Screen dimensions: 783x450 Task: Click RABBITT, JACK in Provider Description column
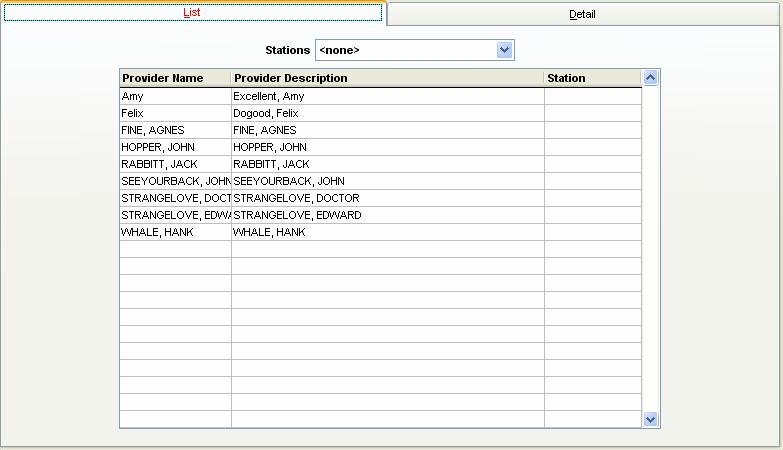click(x=388, y=164)
